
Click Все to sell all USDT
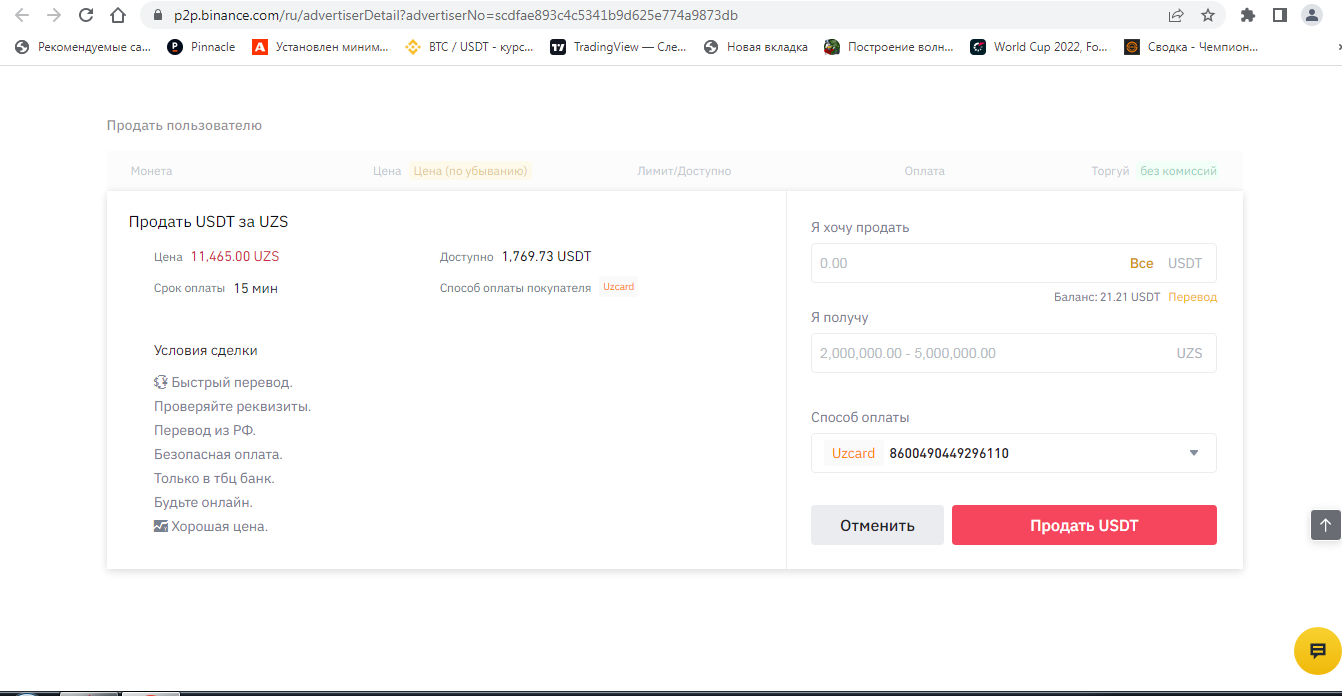tap(1141, 263)
